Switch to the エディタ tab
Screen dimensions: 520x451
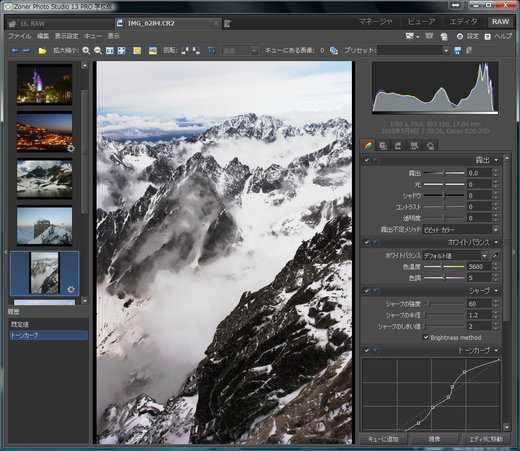click(463, 21)
